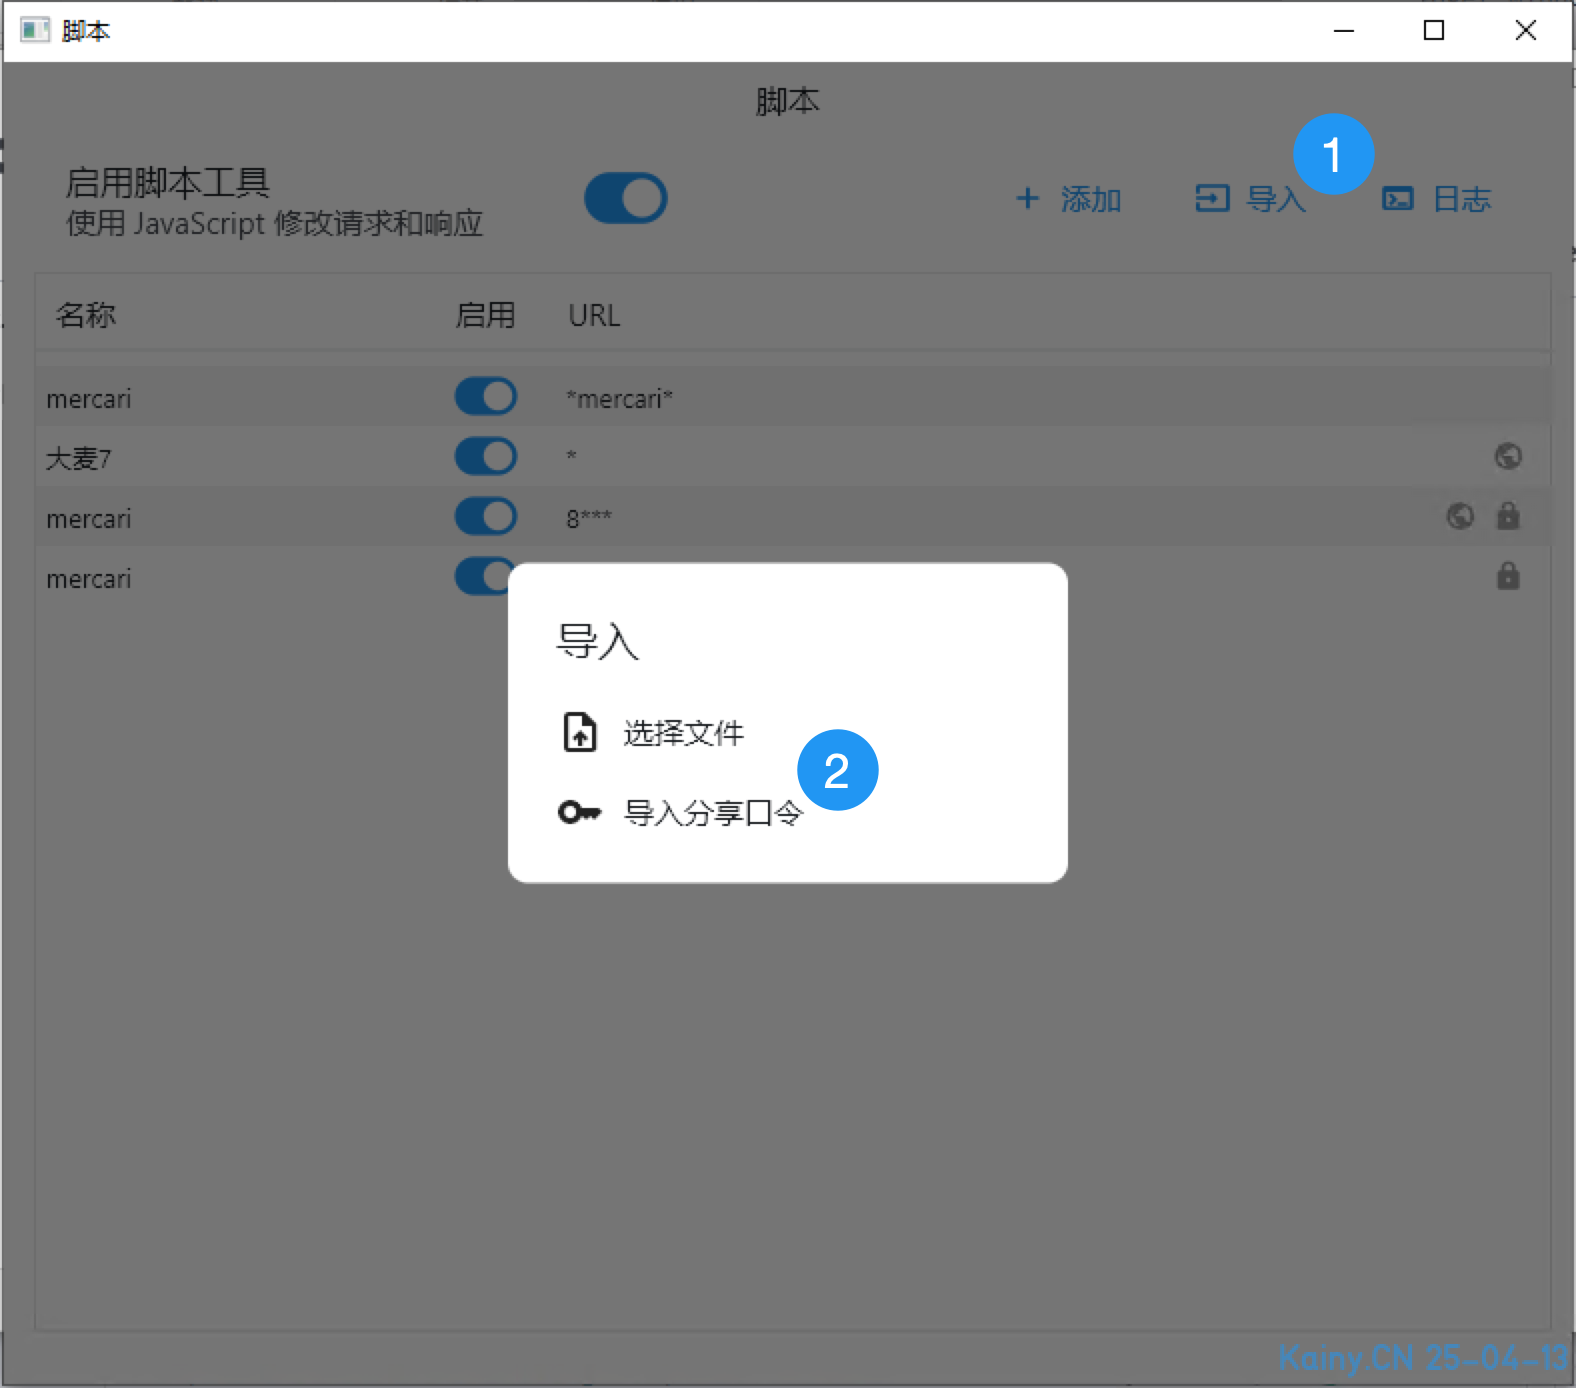The height and width of the screenshot is (1388, 1576).
Task: Click the 添加 (add) script button
Action: (1069, 199)
